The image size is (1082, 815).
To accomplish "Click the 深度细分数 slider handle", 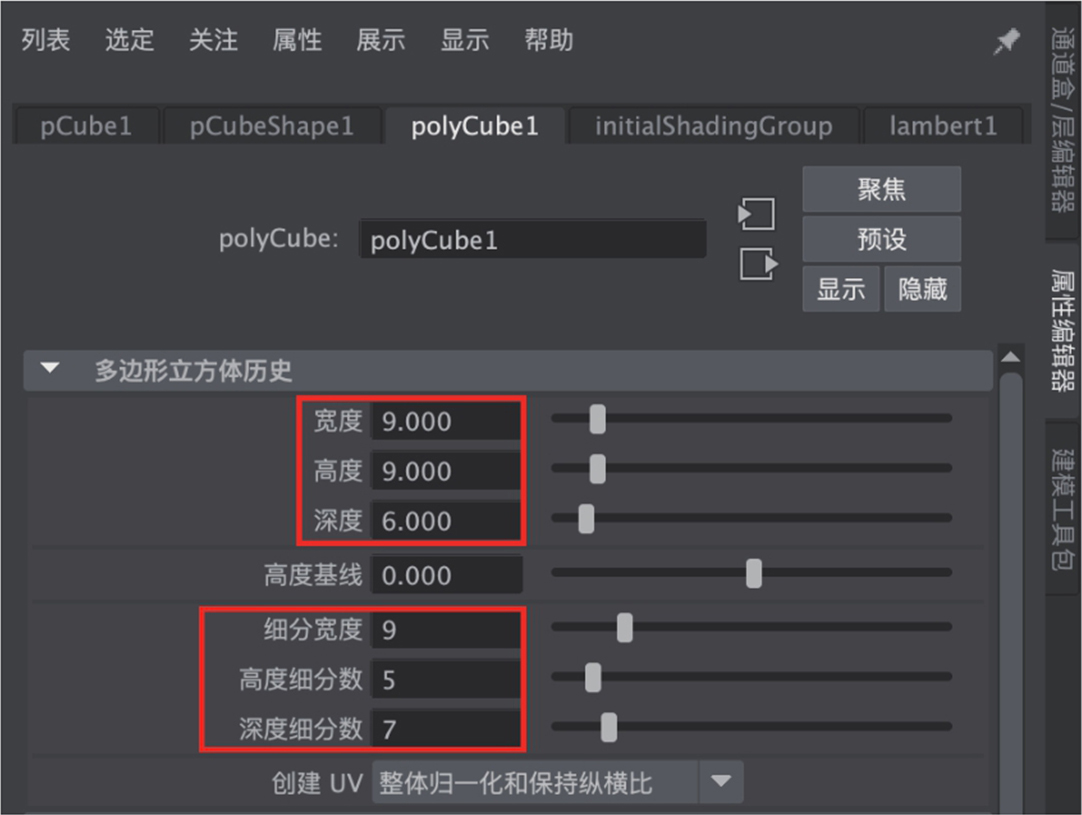I will point(609,727).
